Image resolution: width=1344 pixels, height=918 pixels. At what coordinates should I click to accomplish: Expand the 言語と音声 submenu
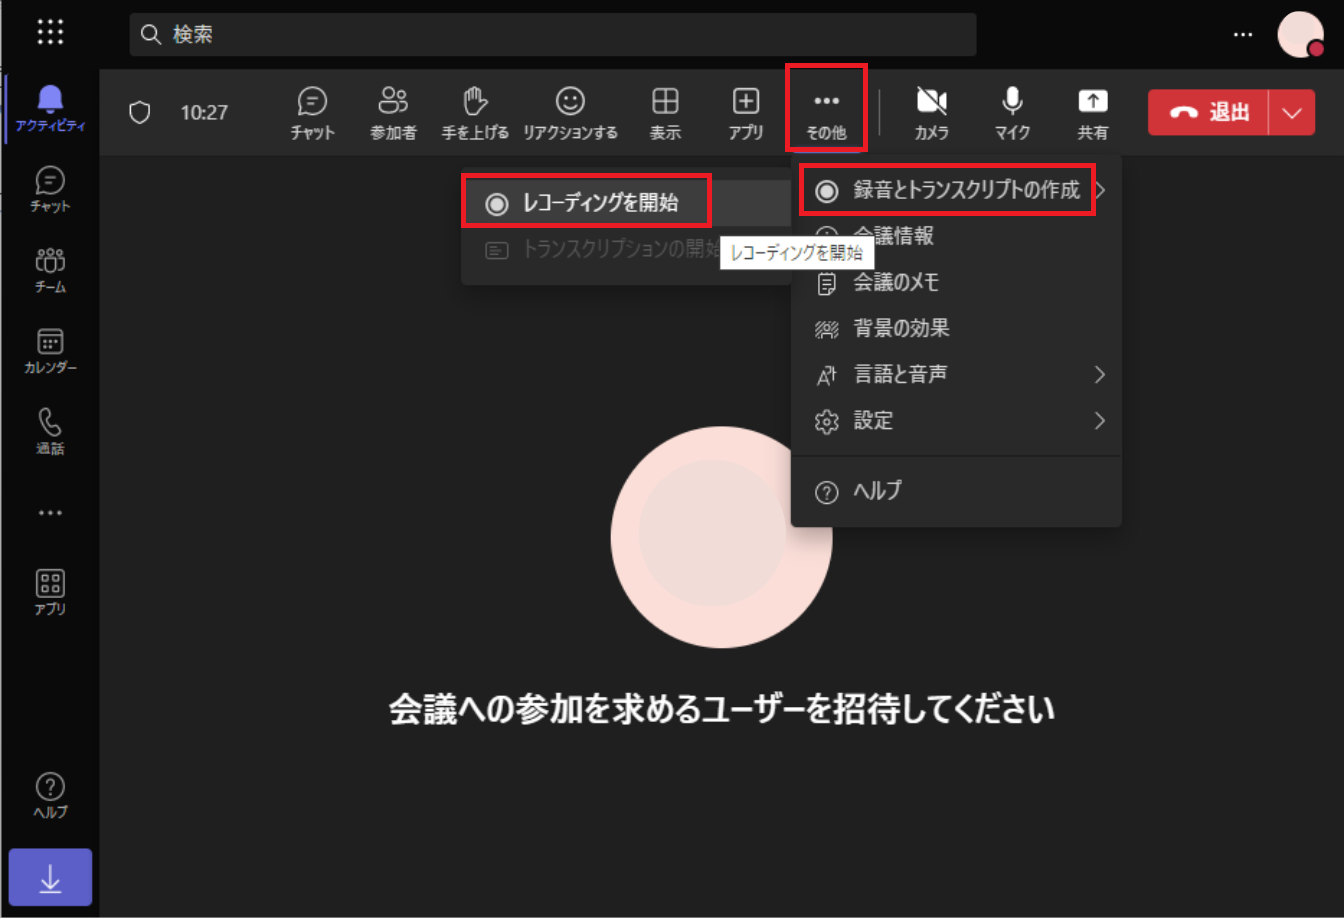(x=958, y=374)
